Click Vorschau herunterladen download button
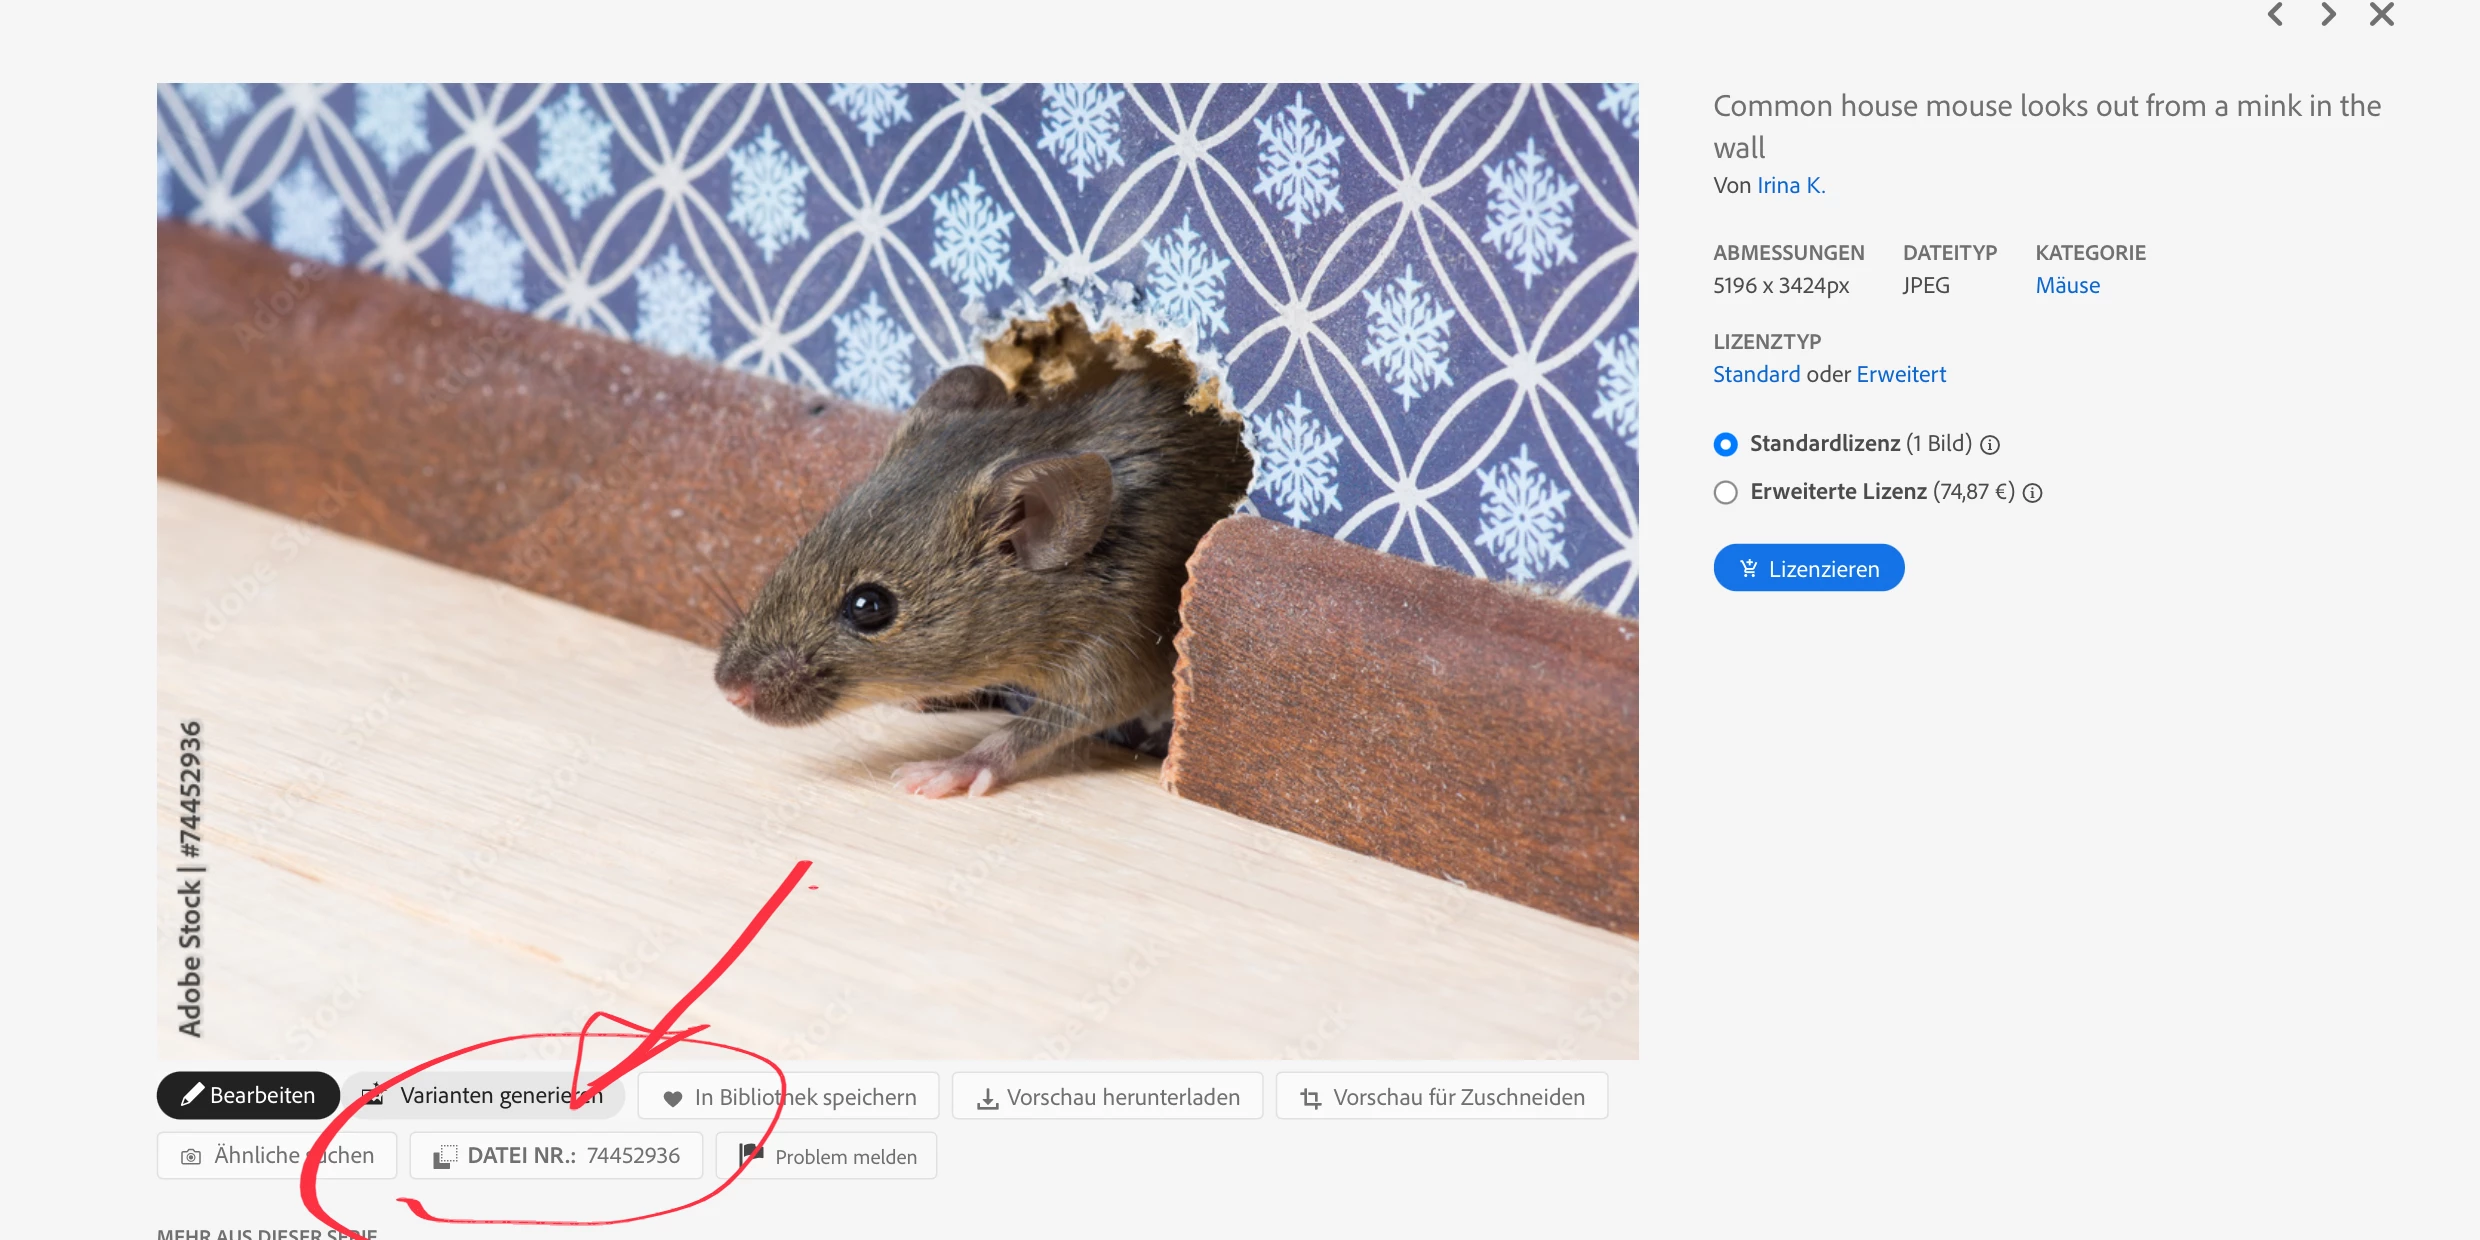This screenshot has height=1240, width=2480. tap(1107, 1097)
